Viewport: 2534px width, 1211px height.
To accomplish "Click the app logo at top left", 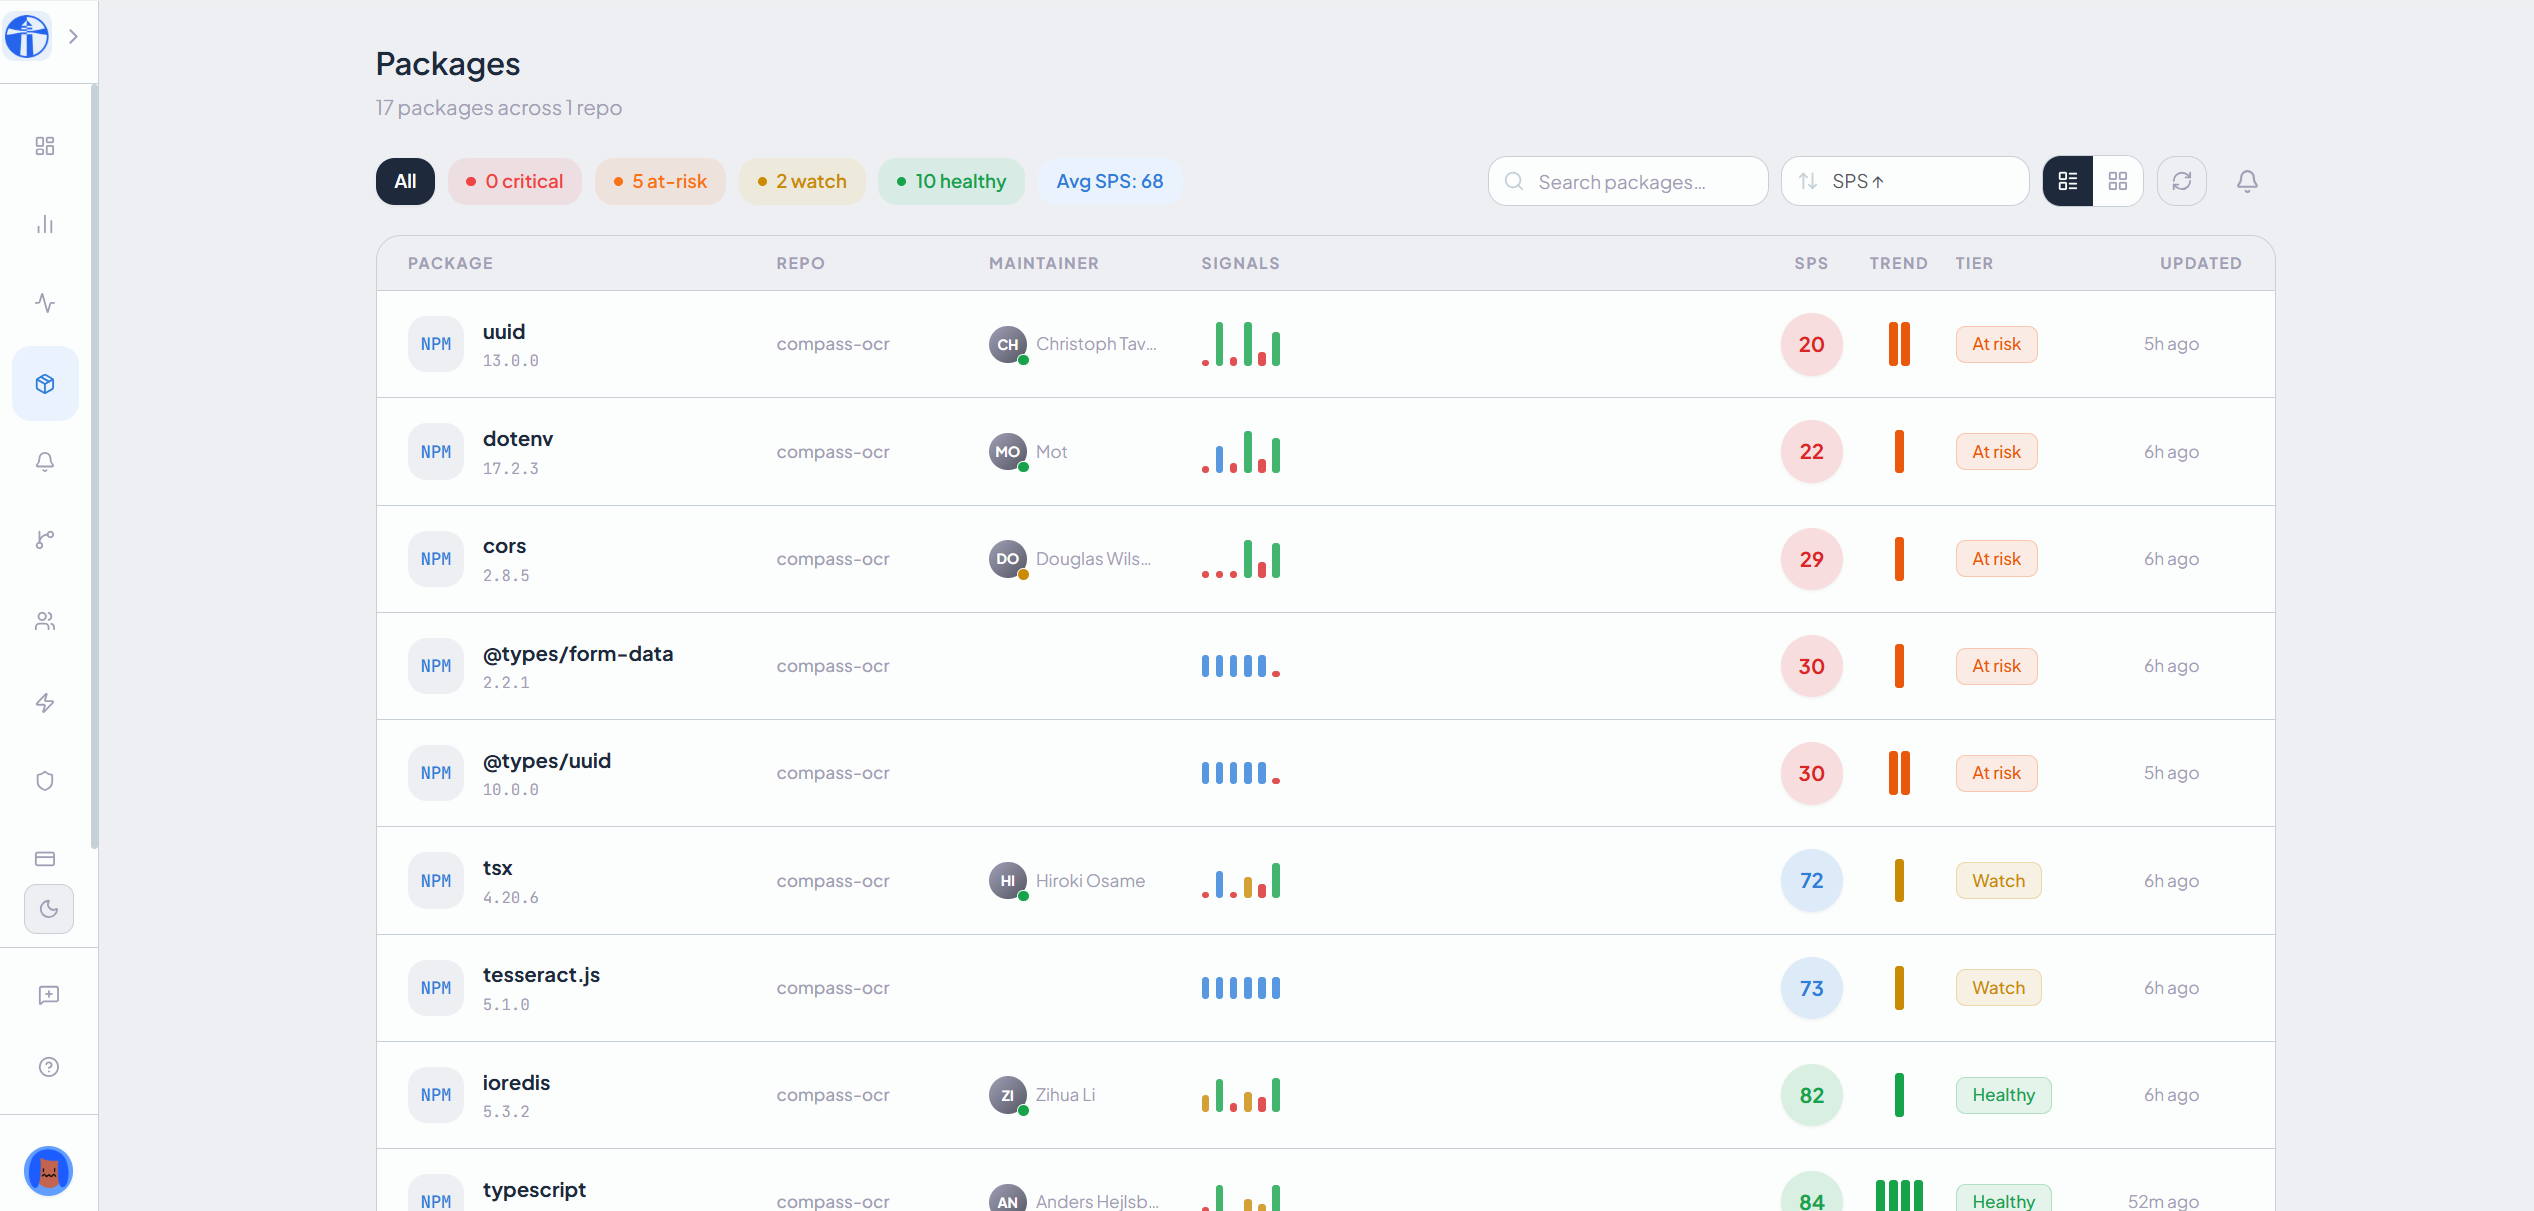I will click(x=27, y=37).
